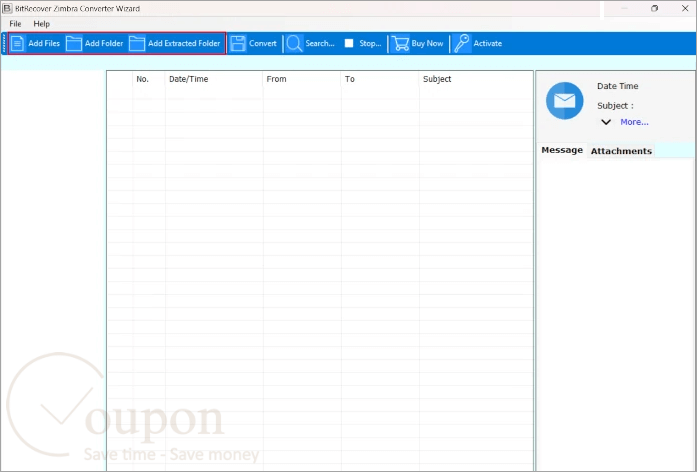Click the BitRecover app icon in title bar
This screenshot has height=472, width=697.
(7, 8)
